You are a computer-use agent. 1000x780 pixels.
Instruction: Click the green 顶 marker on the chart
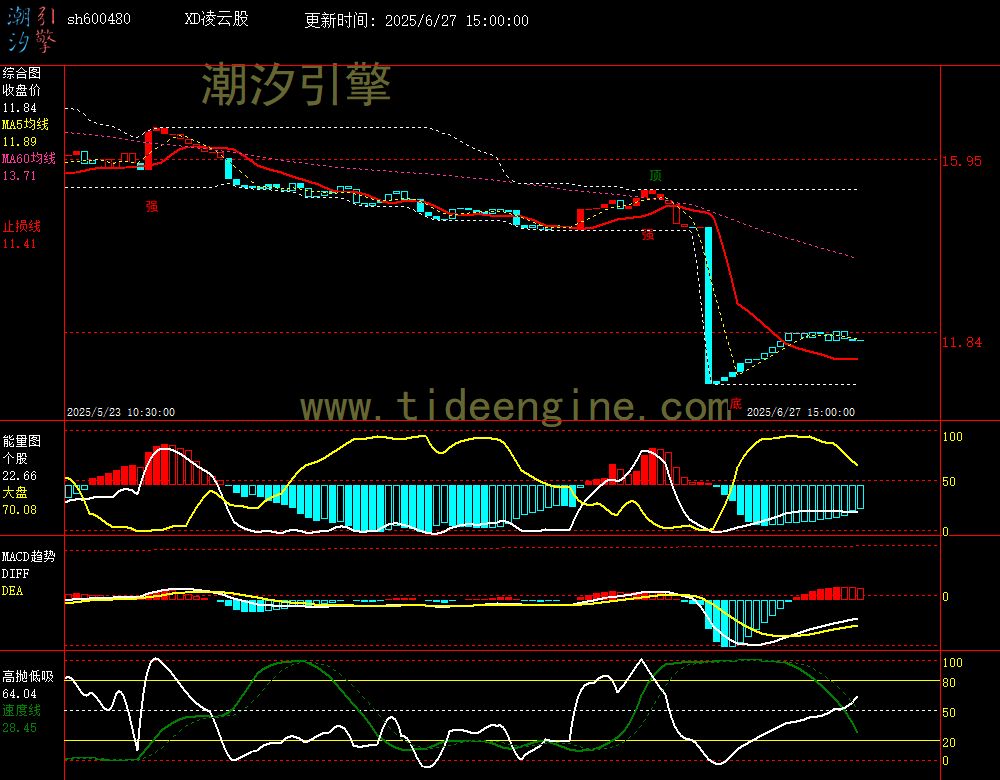pos(656,175)
